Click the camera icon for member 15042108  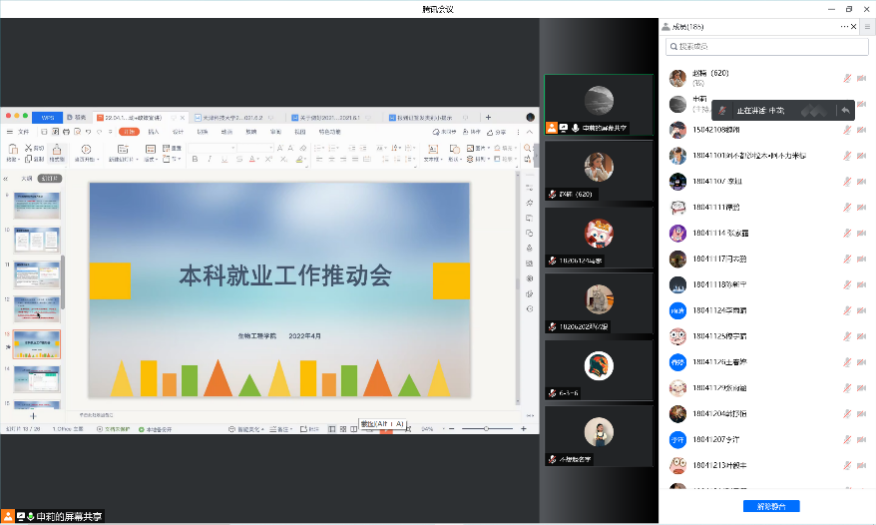point(861,129)
